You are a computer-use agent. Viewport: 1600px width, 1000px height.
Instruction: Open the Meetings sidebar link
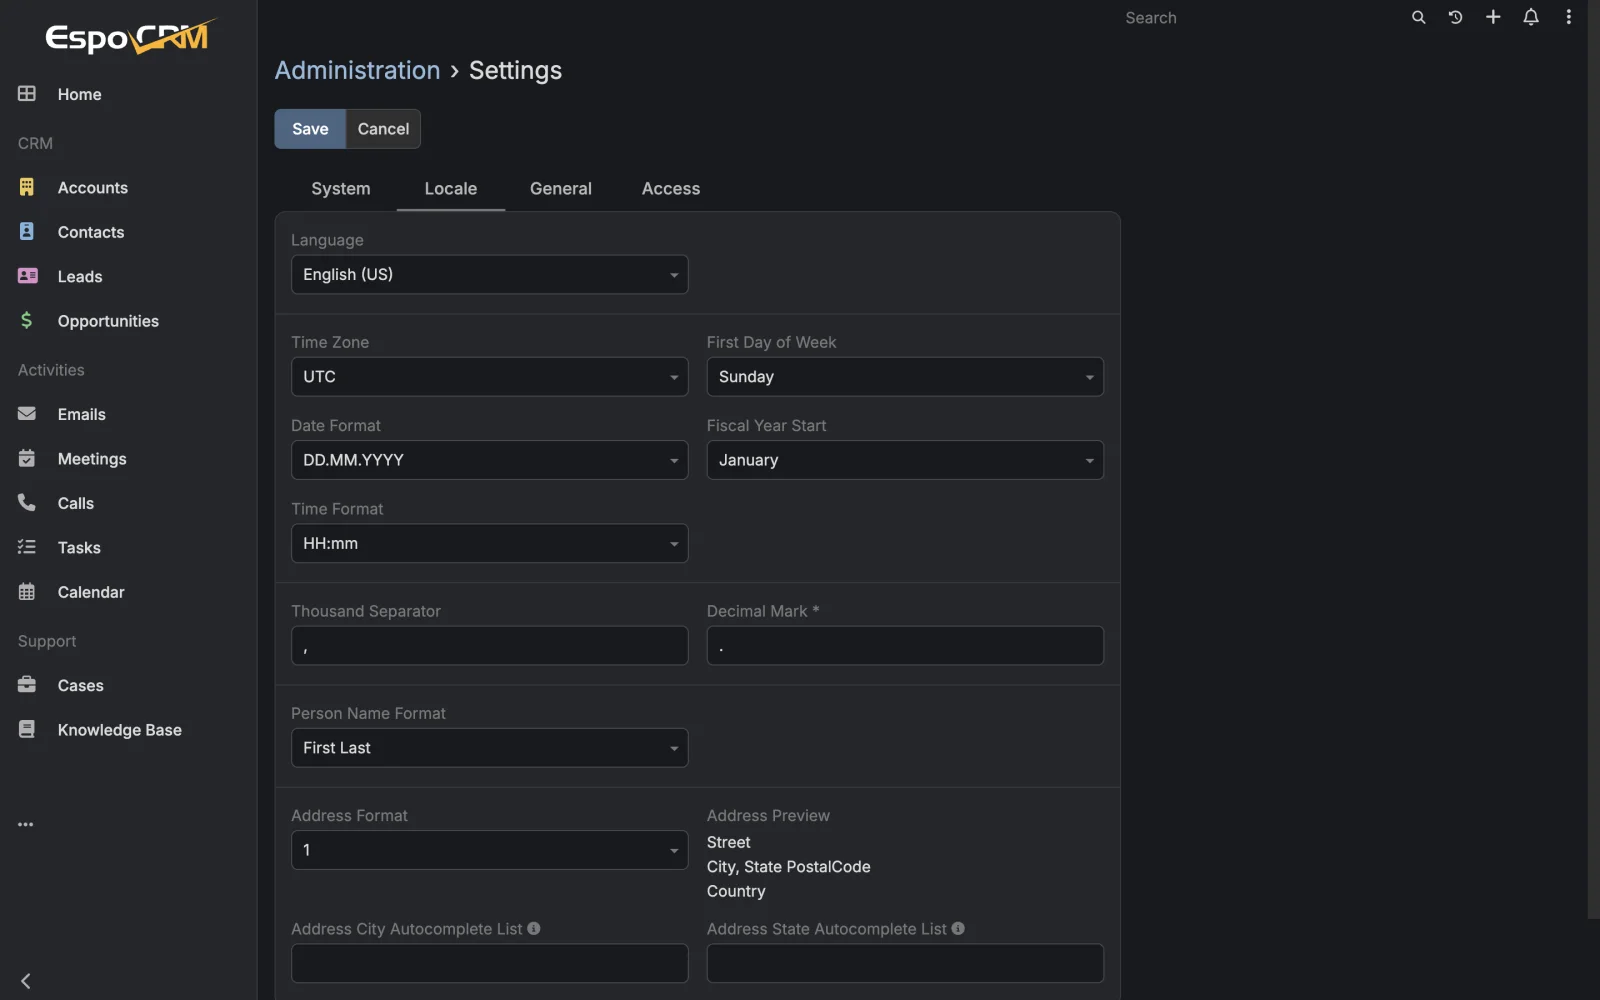point(92,458)
